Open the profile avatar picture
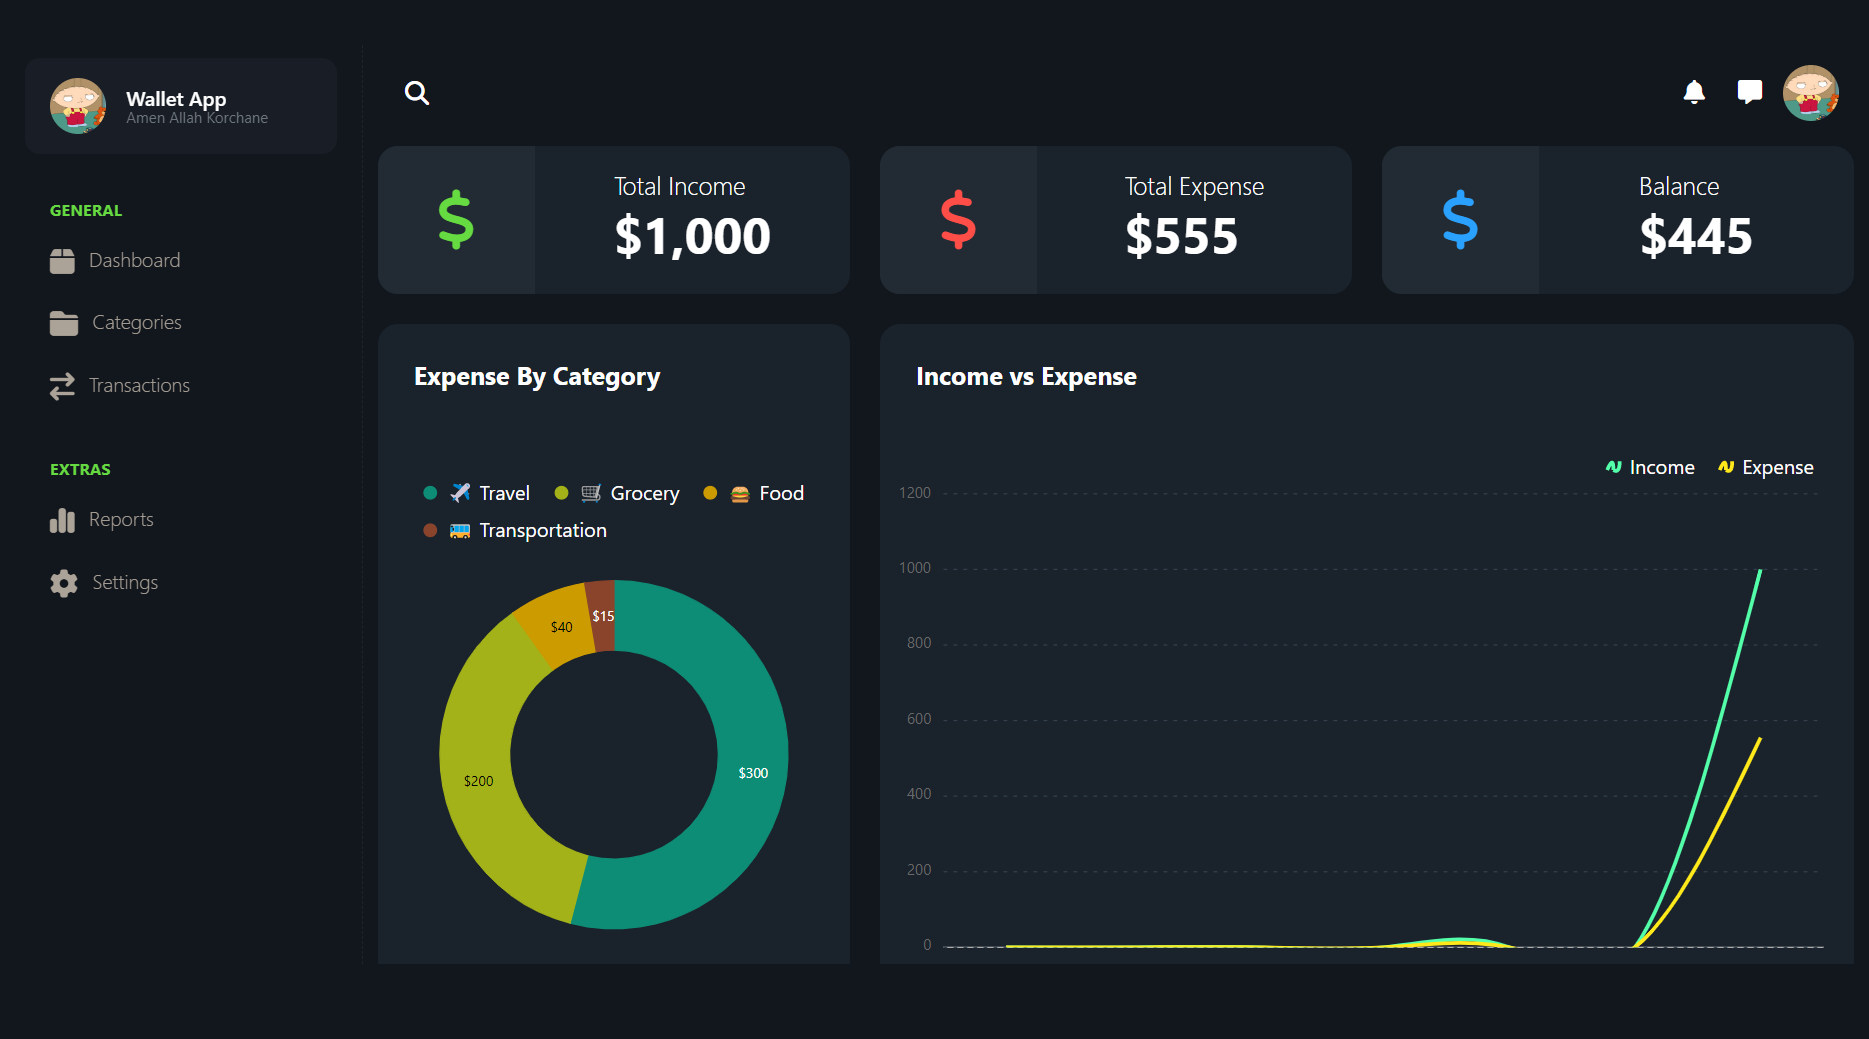The height and width of the screenshot is (1039, 1869). (x=1811, y=92)
